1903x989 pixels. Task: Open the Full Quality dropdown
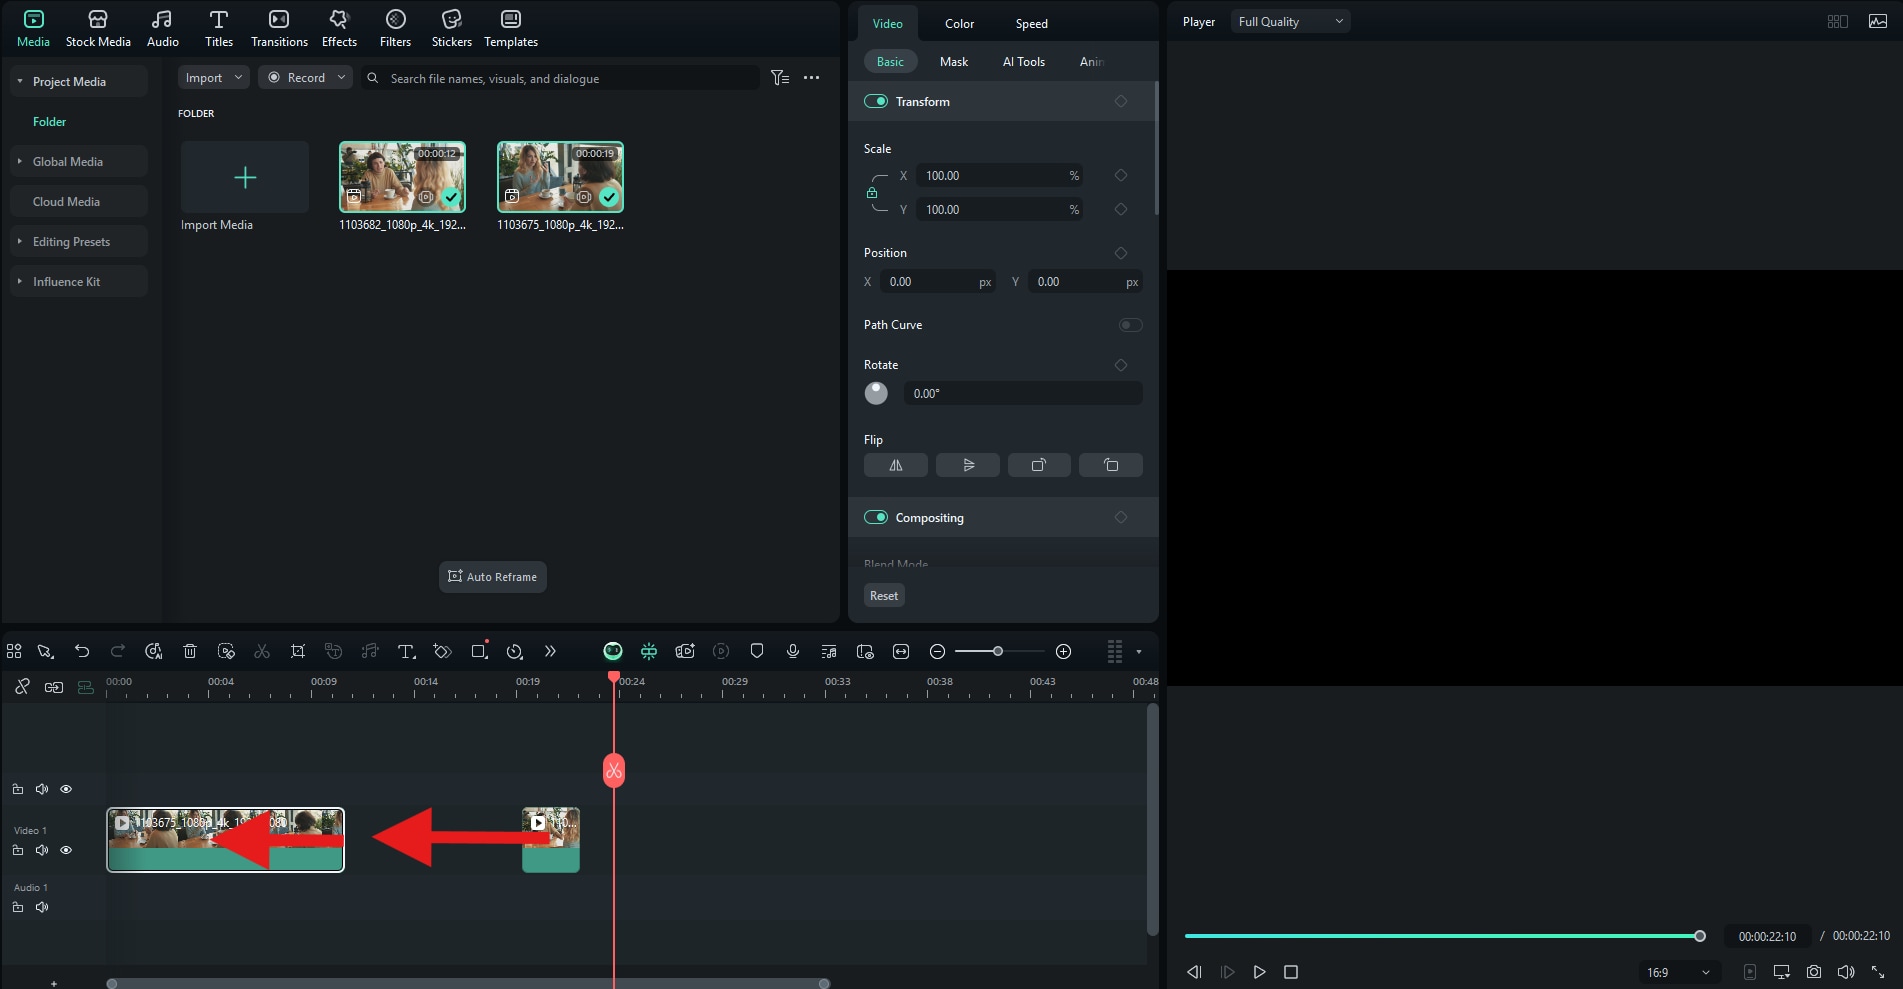pos(1290,21)
